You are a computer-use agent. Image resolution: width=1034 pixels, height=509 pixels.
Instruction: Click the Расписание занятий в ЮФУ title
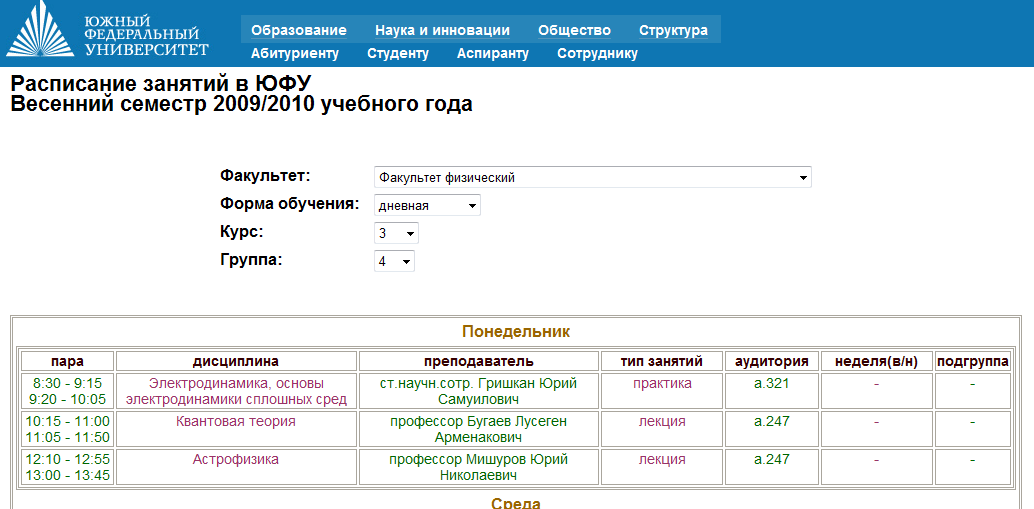[161, 84]
